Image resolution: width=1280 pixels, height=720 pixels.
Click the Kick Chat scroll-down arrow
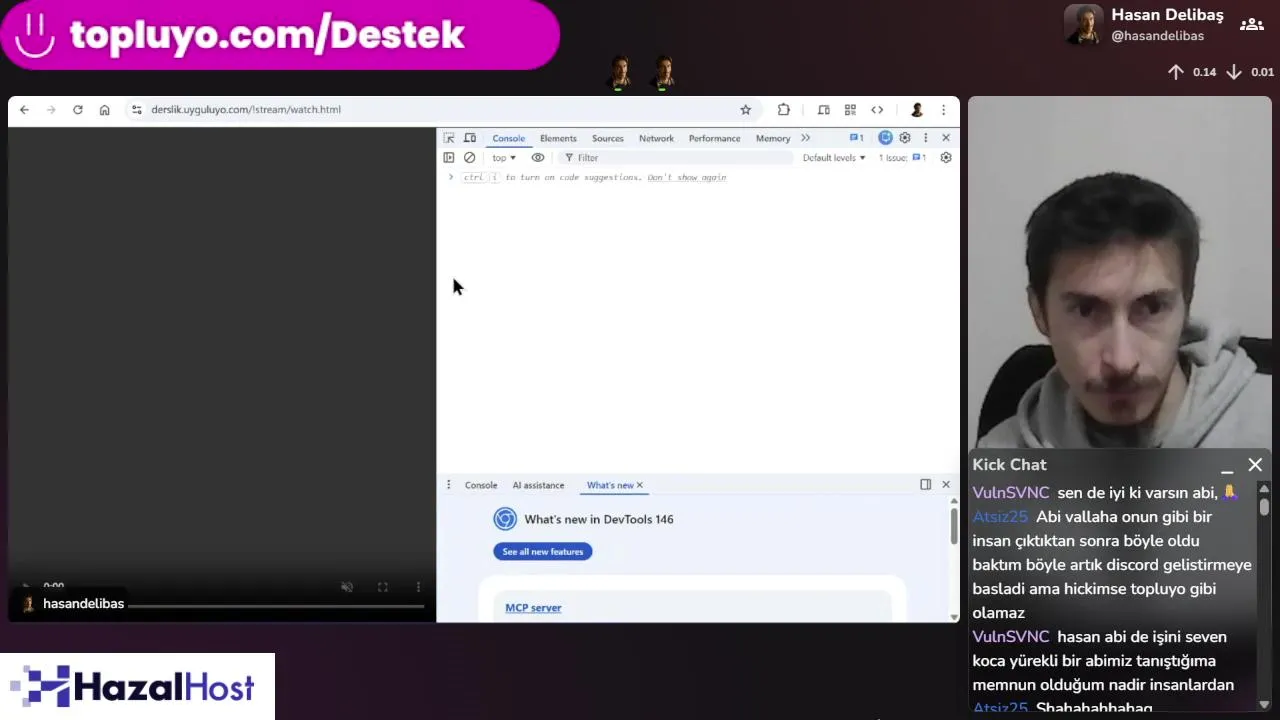[x=1264, y=704]
